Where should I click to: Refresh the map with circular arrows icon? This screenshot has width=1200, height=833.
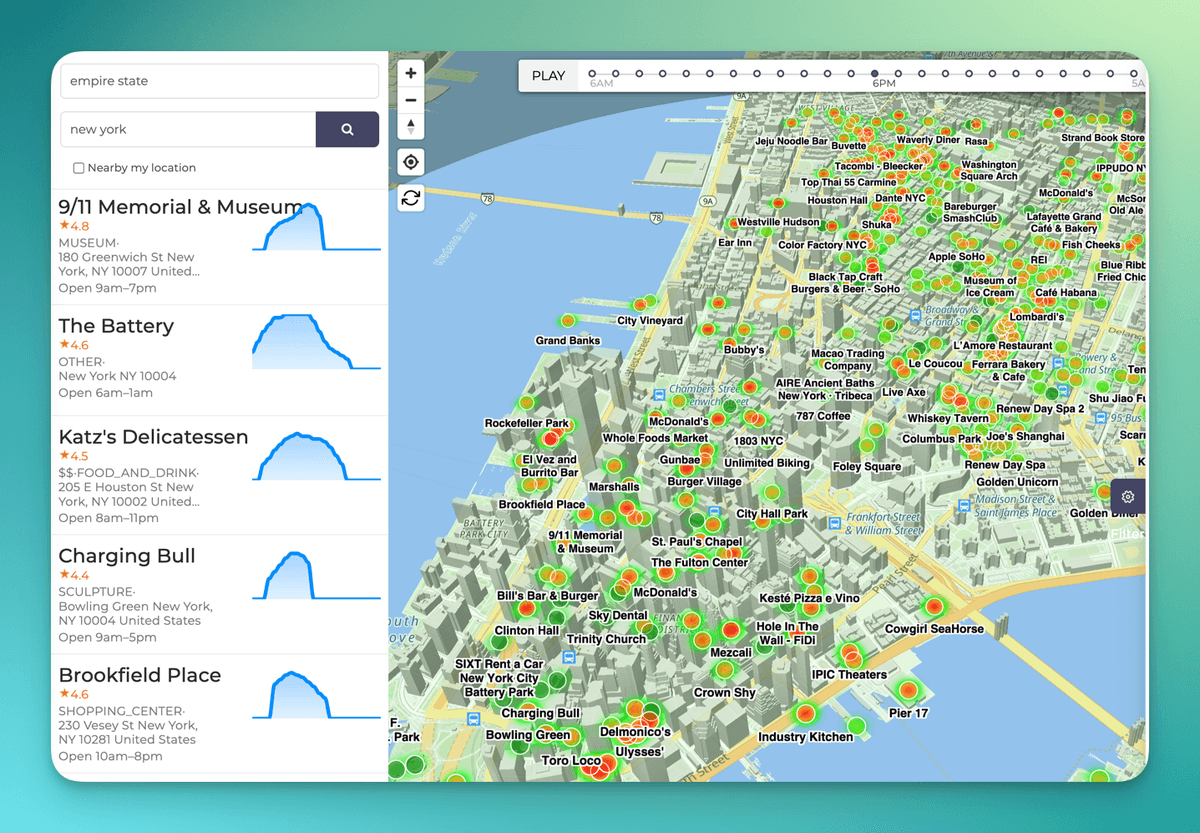(x=411, y=197)
